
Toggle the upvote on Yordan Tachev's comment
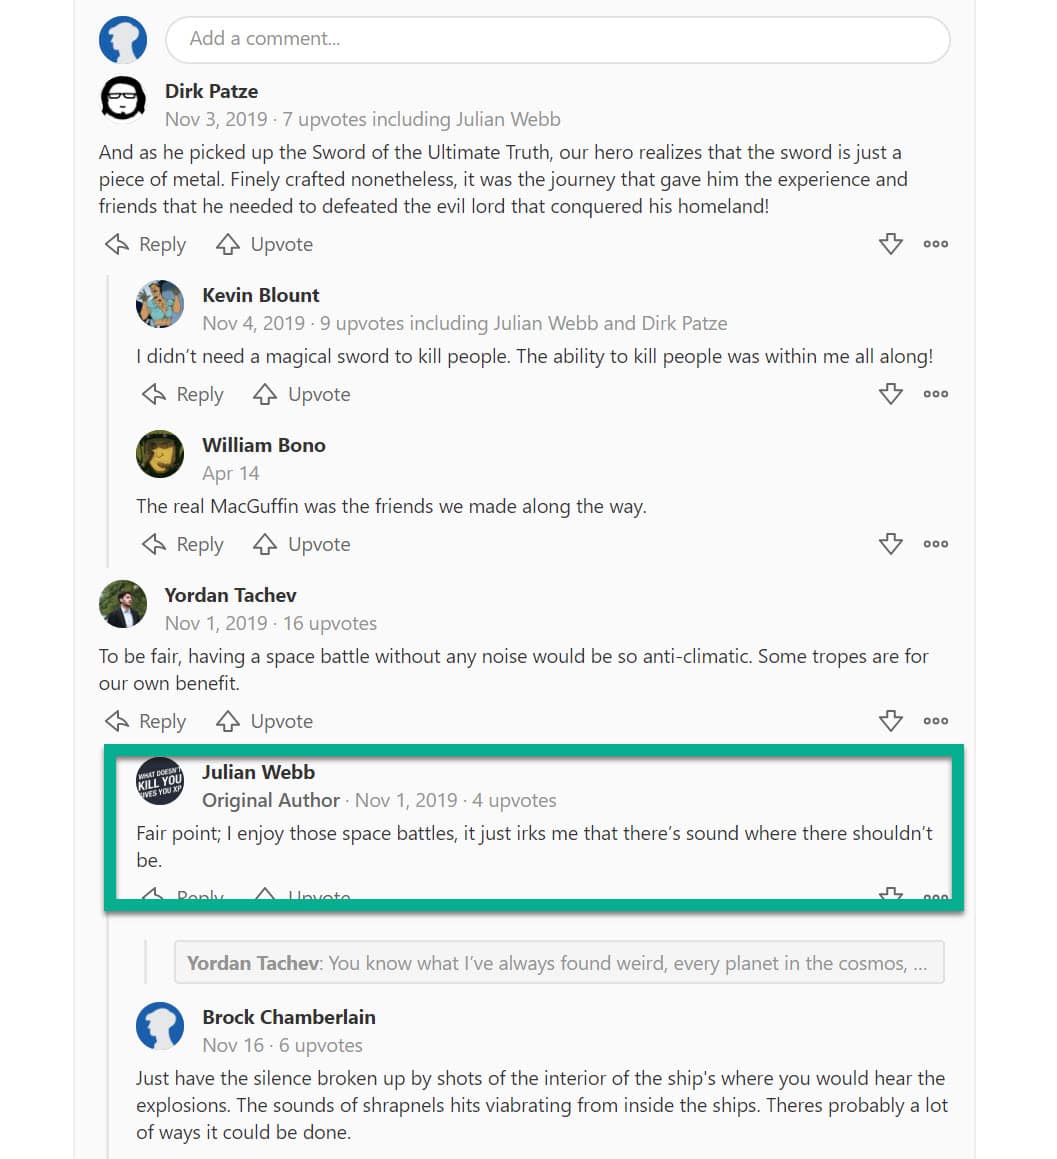click(227, 720)
